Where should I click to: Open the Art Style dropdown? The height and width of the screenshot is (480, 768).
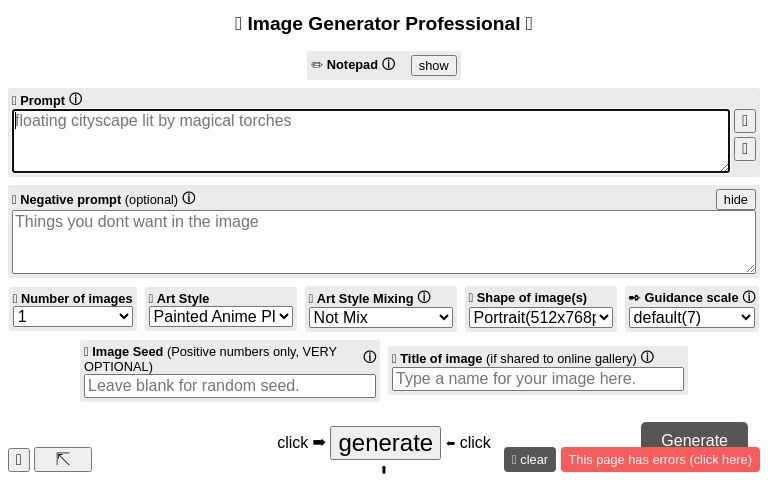click(x=220, y=317)
